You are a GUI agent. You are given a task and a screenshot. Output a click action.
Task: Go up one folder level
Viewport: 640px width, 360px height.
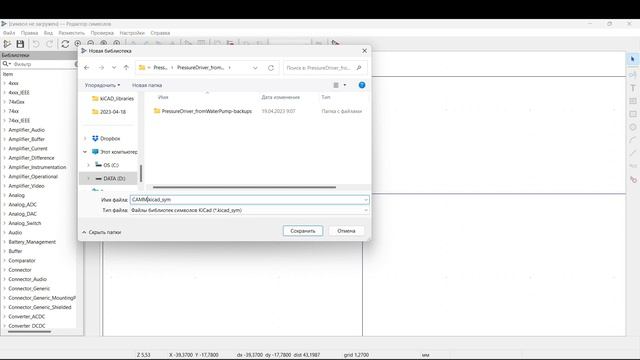click(126, 68)
